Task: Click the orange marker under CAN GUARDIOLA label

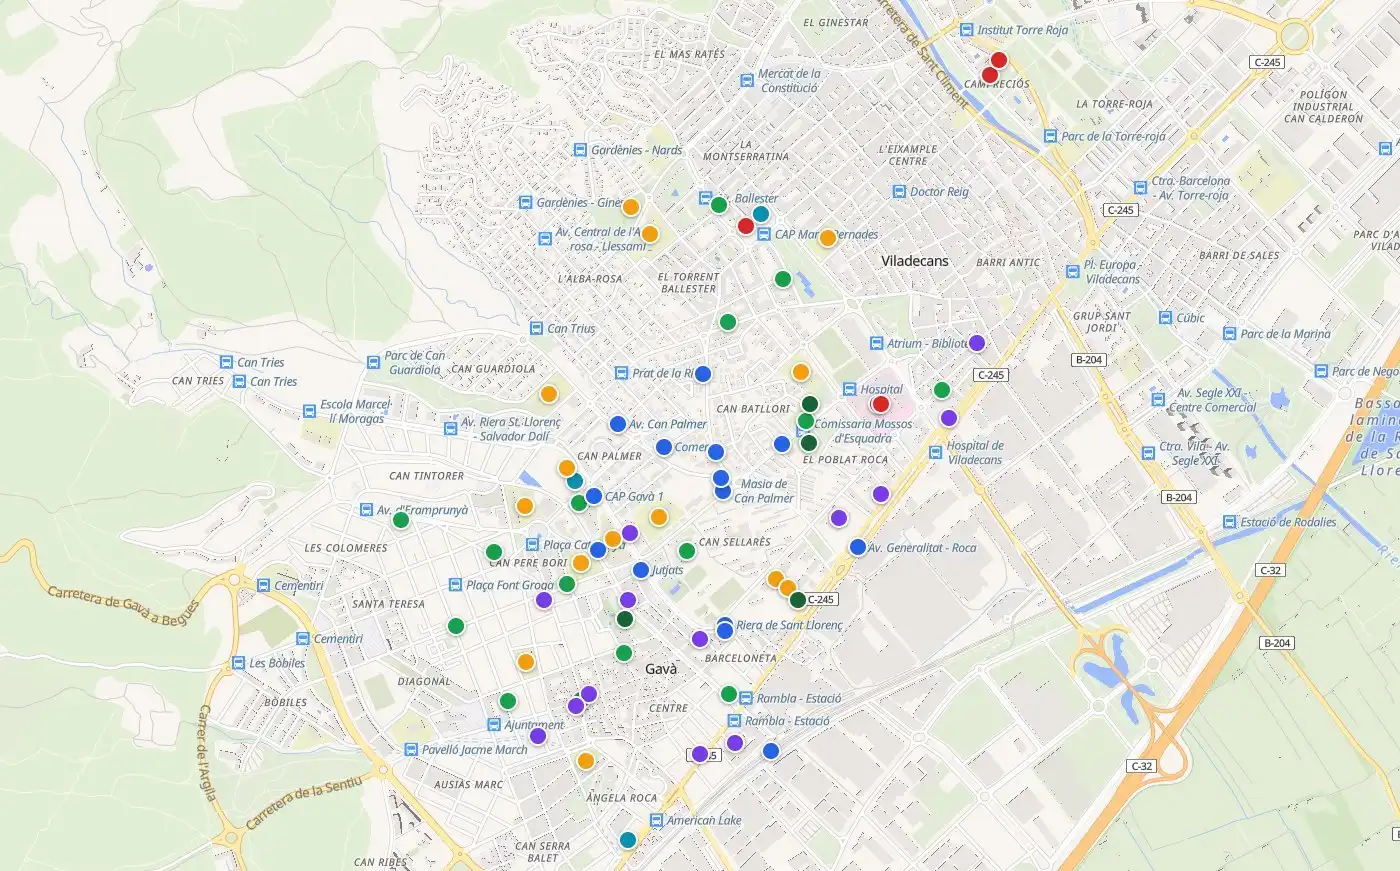Action: 548,394
